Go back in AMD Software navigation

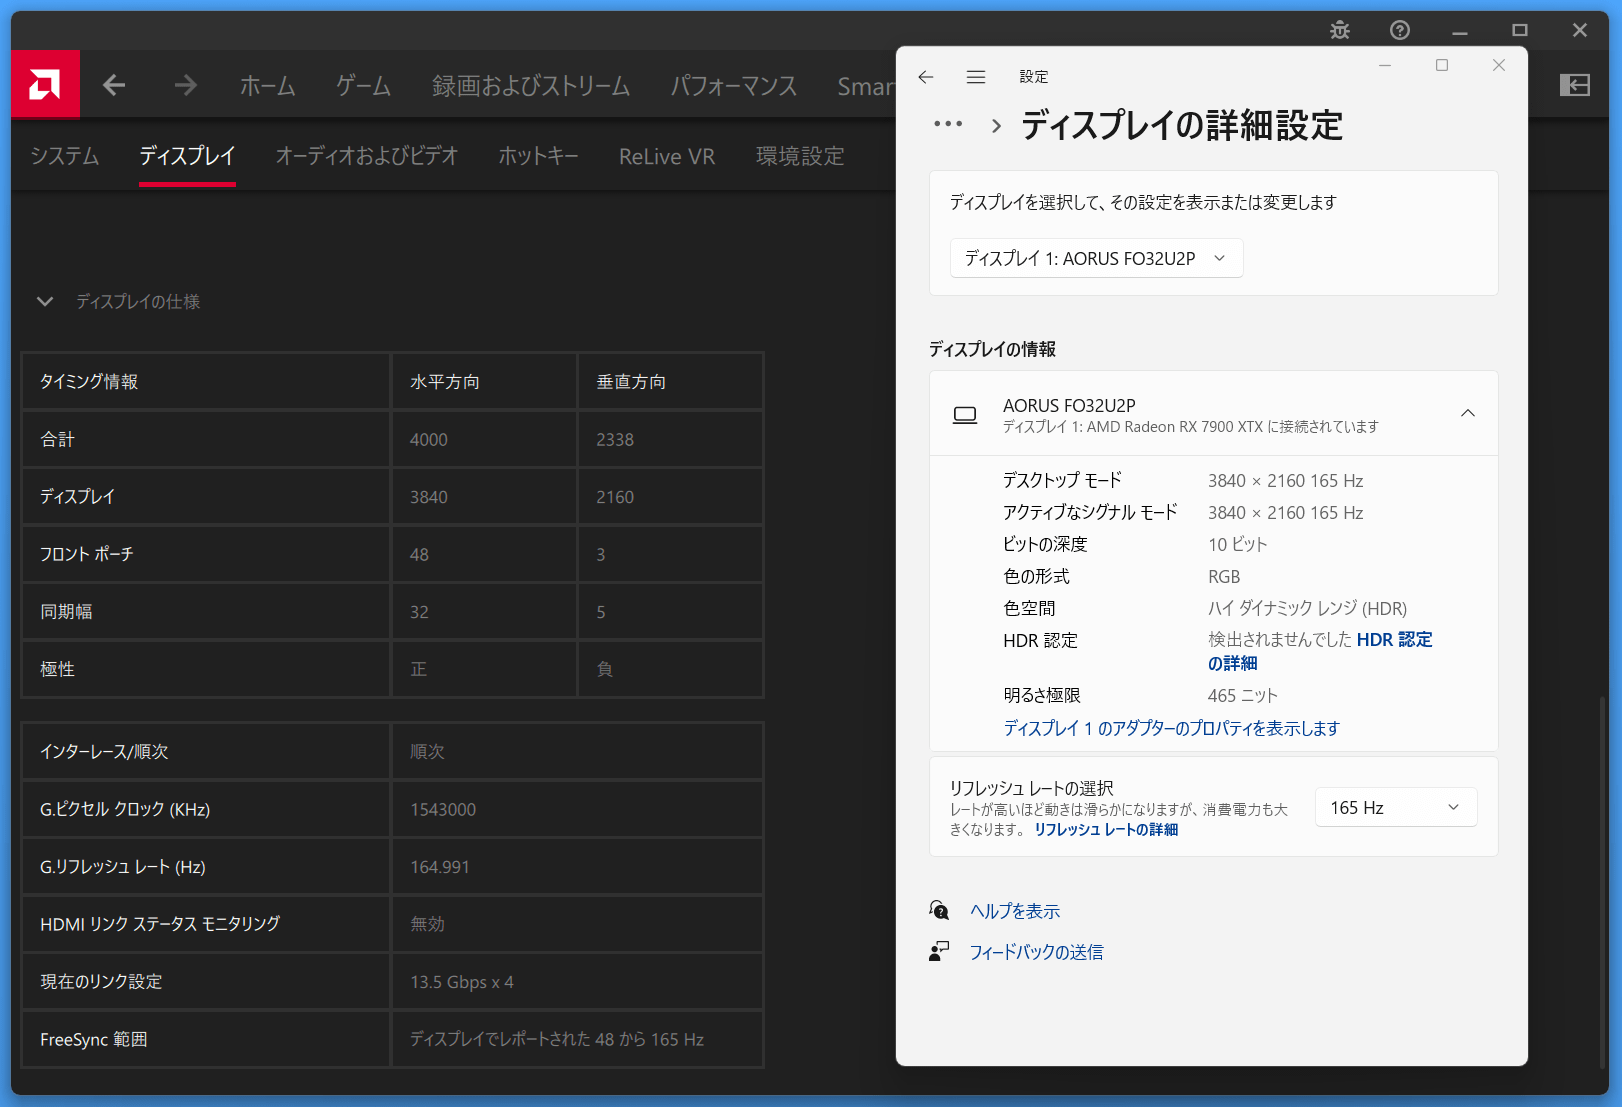point(114,86)
